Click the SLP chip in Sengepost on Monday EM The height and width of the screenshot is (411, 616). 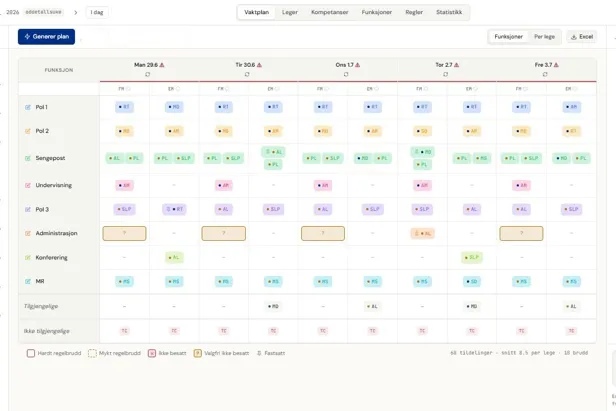[184, 158]
